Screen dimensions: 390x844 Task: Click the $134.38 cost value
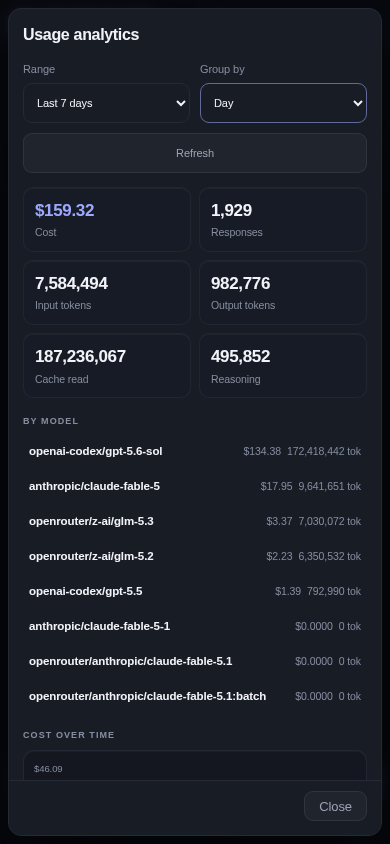tap(262, 451)
